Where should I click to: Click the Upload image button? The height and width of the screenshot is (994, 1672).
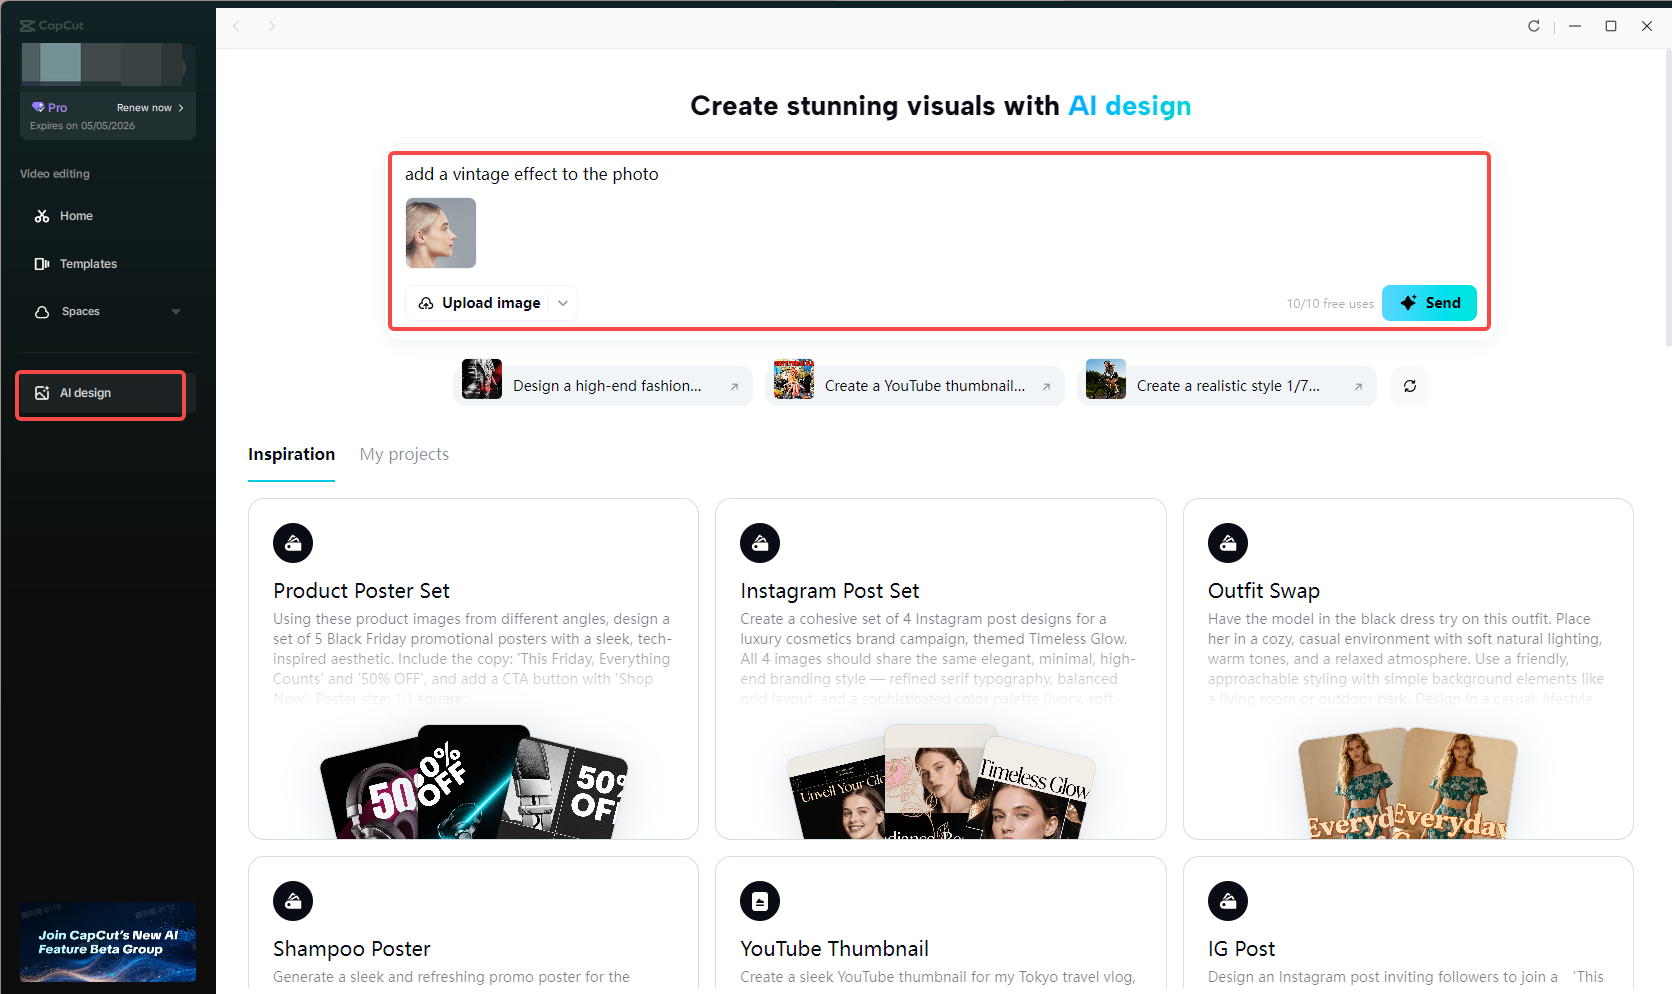480,303
